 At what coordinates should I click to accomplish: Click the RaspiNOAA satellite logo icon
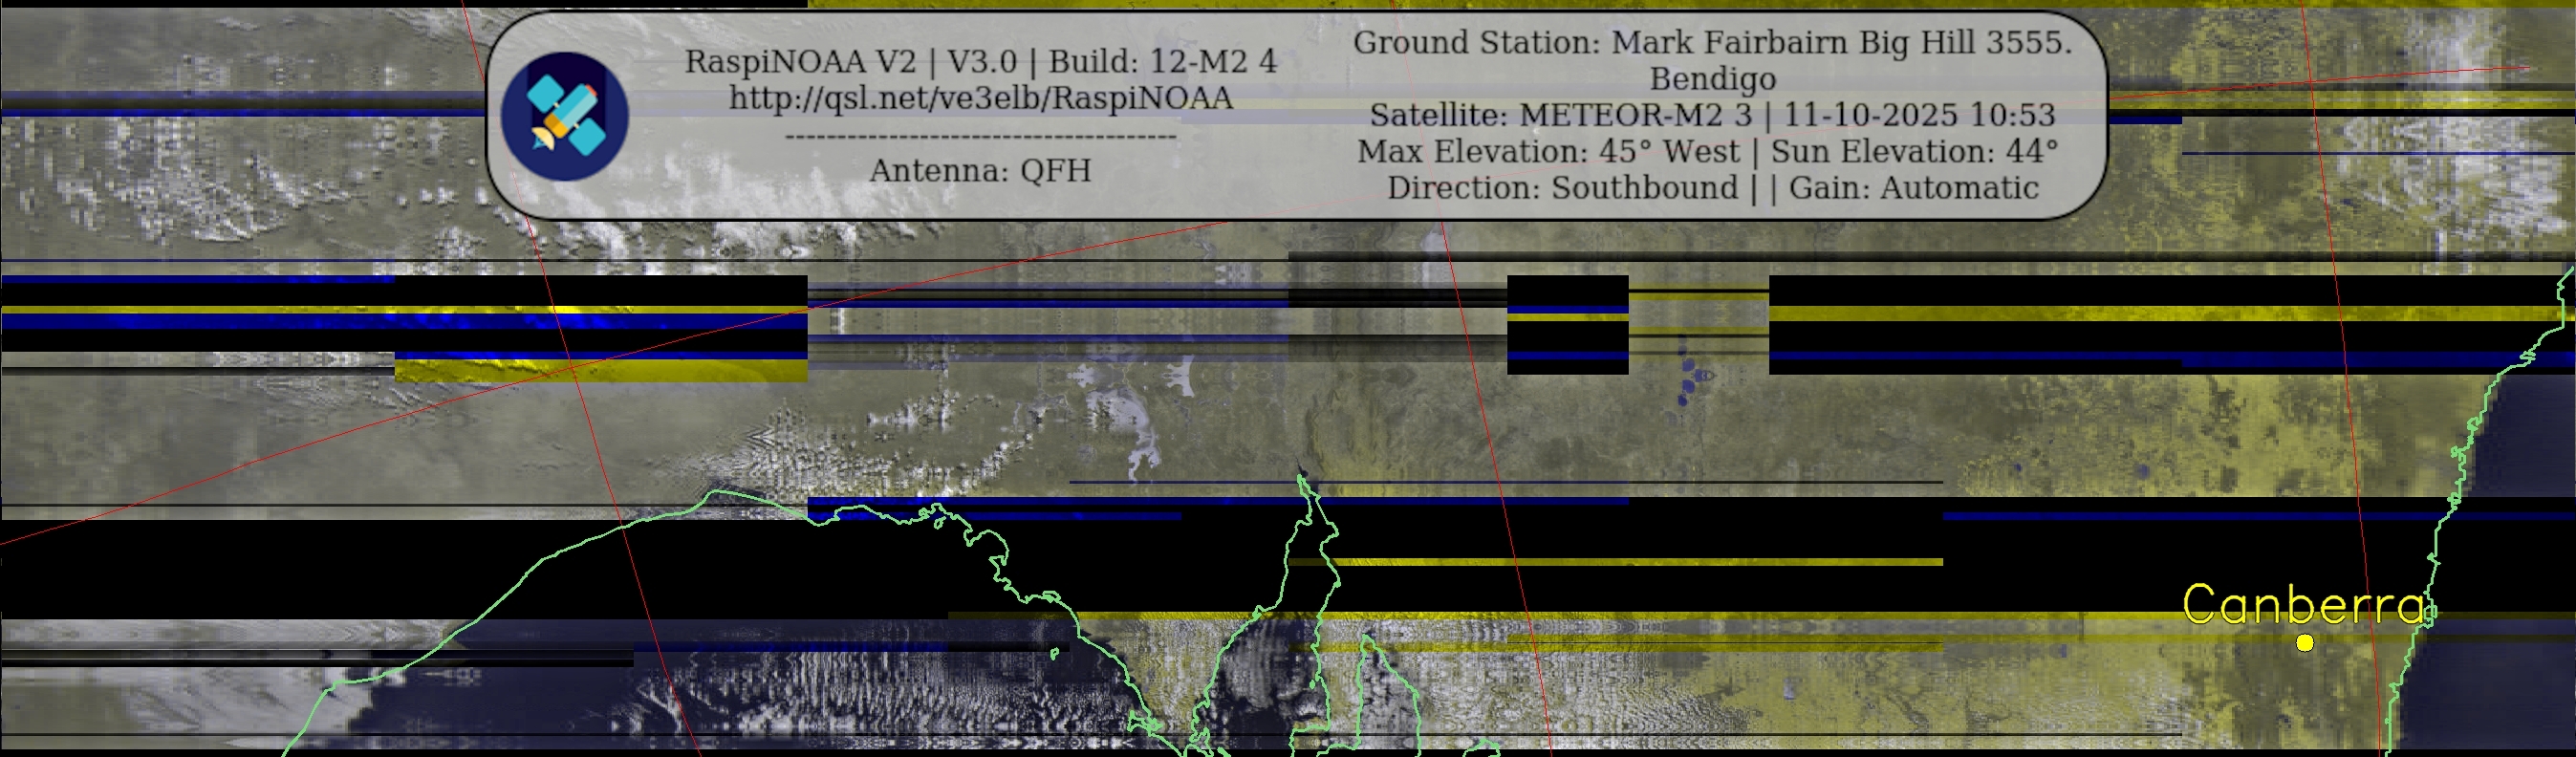coord(564,116)
